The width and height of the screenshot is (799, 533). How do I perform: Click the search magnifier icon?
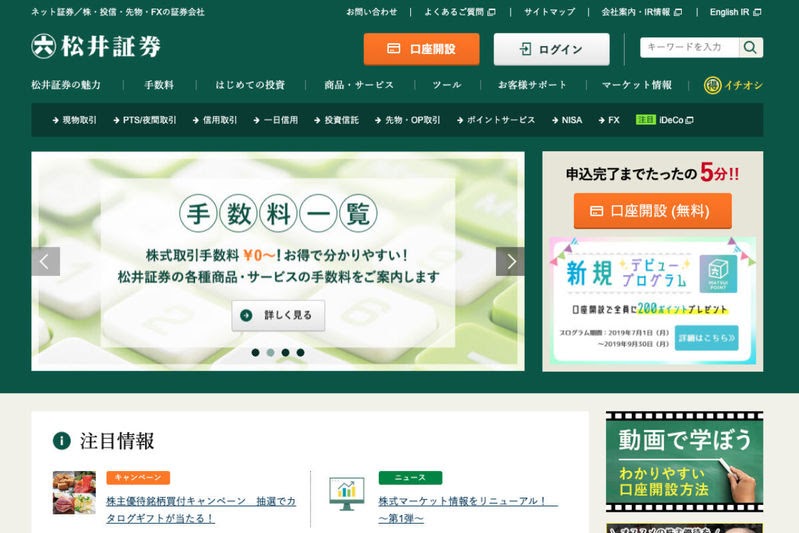pyautogui.click(x=750, y=47)
